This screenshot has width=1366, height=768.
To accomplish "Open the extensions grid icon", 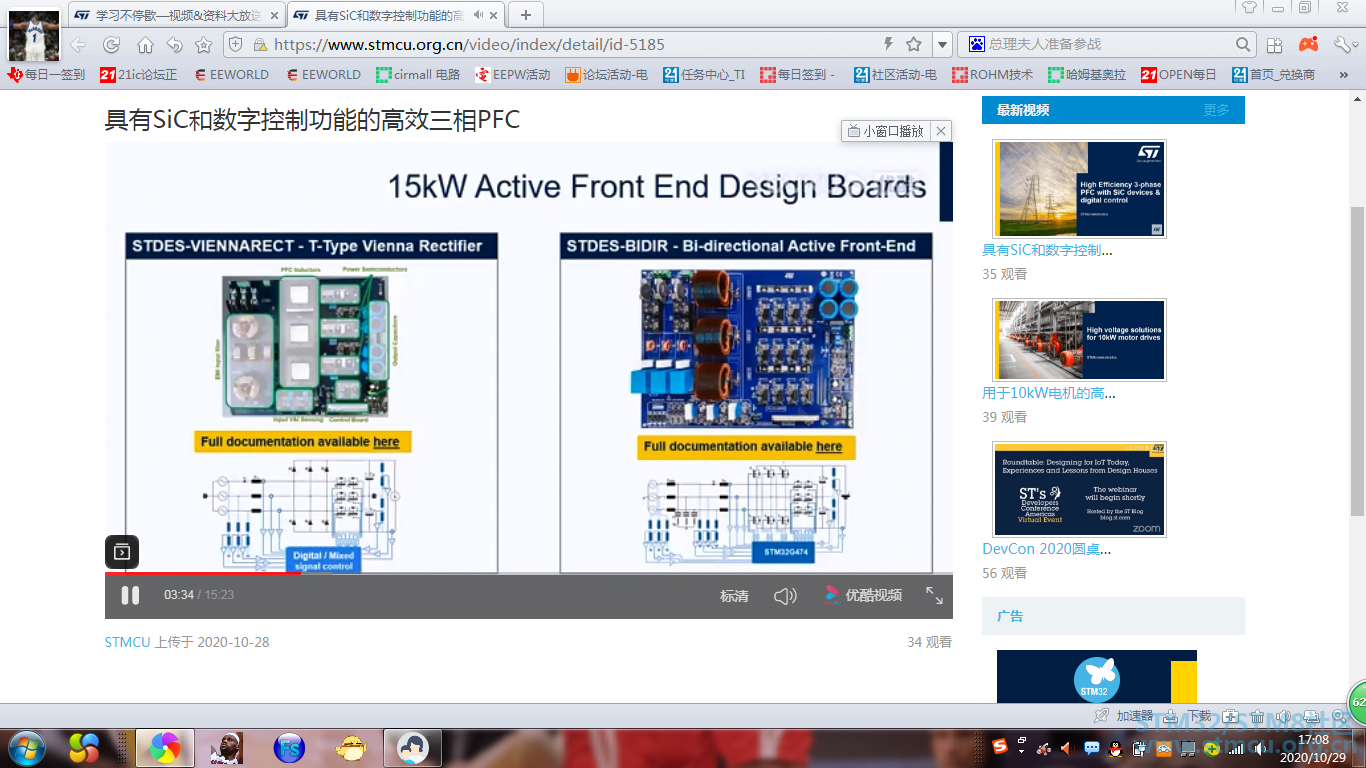I will 1274,45.
